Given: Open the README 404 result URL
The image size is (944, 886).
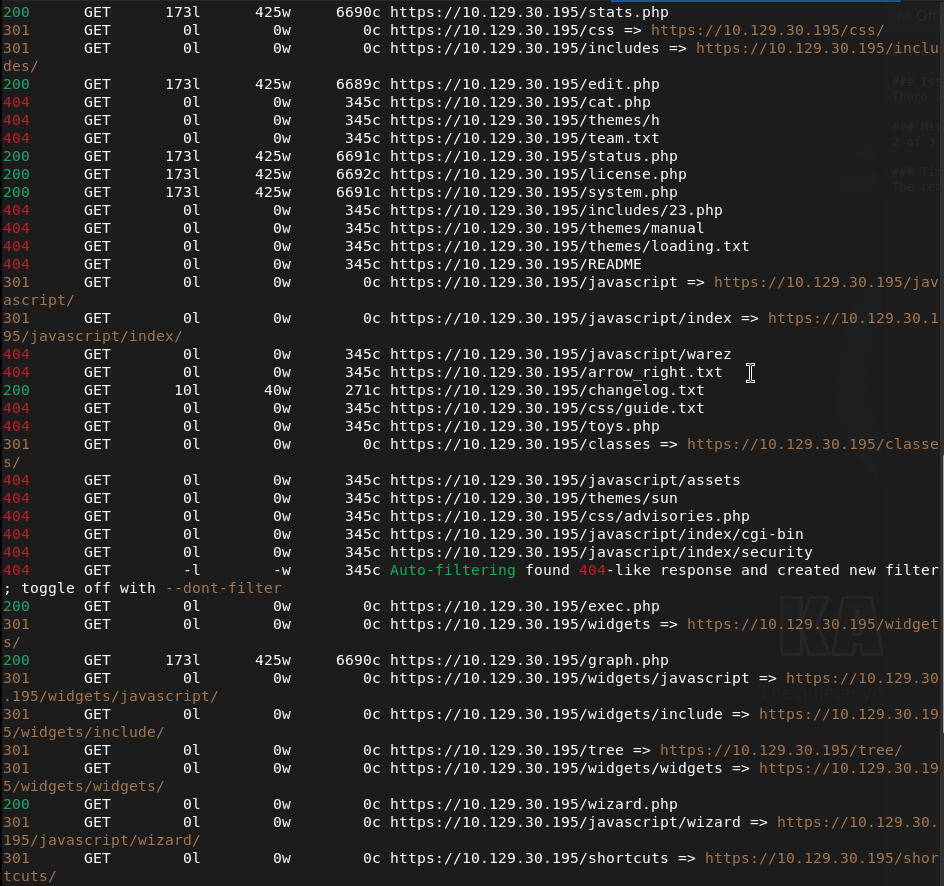Looking at the screenshot, I should click(x=516, y=264).
